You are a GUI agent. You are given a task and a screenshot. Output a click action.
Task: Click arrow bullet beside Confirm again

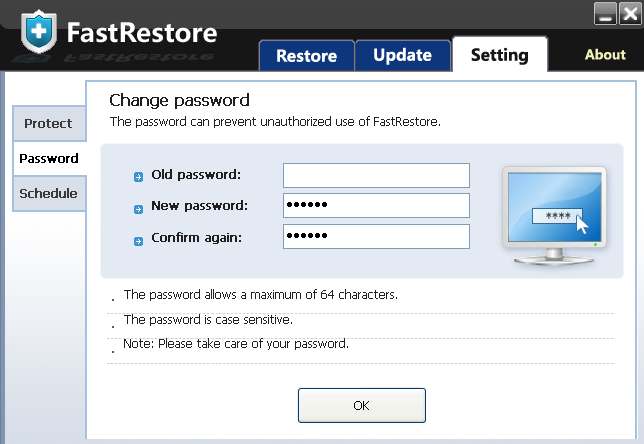[138, 239]
